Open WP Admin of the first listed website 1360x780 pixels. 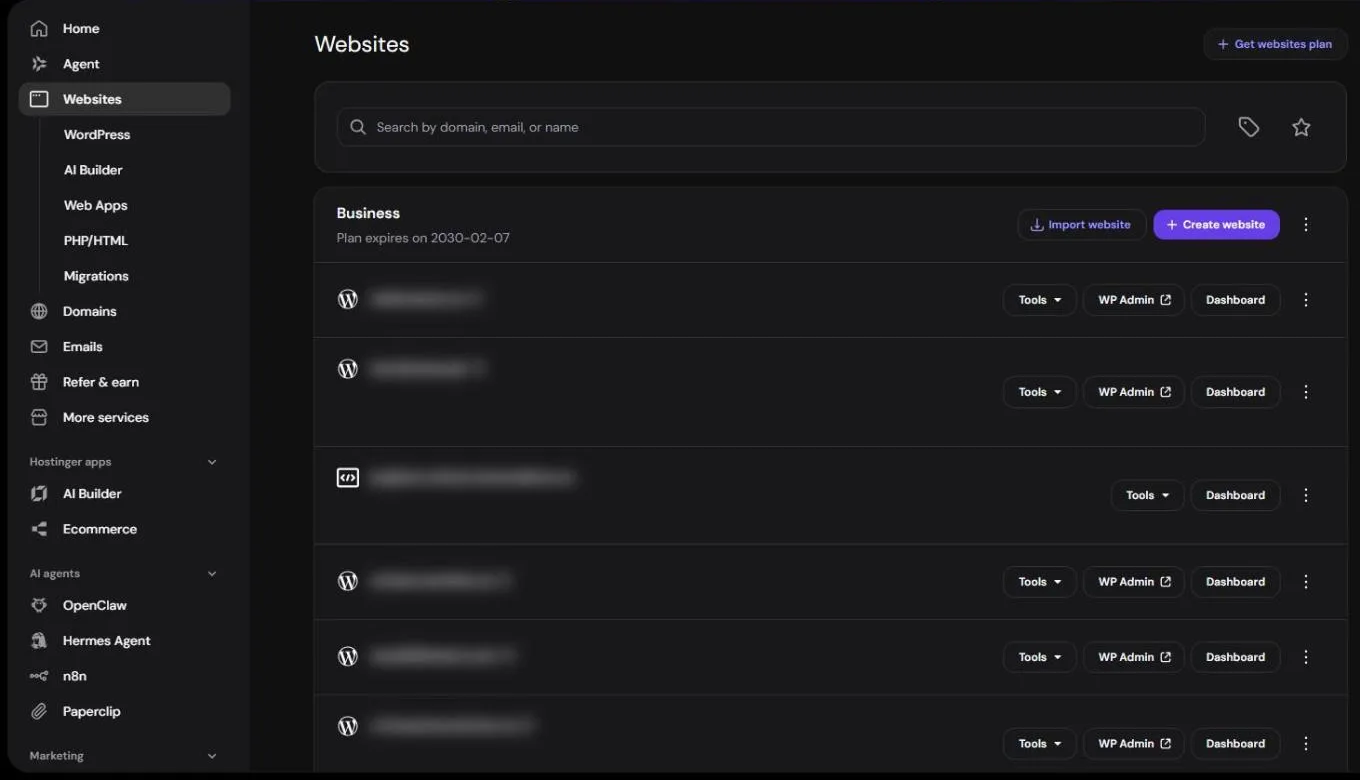pyautogui.click(x=1134, y=300)
